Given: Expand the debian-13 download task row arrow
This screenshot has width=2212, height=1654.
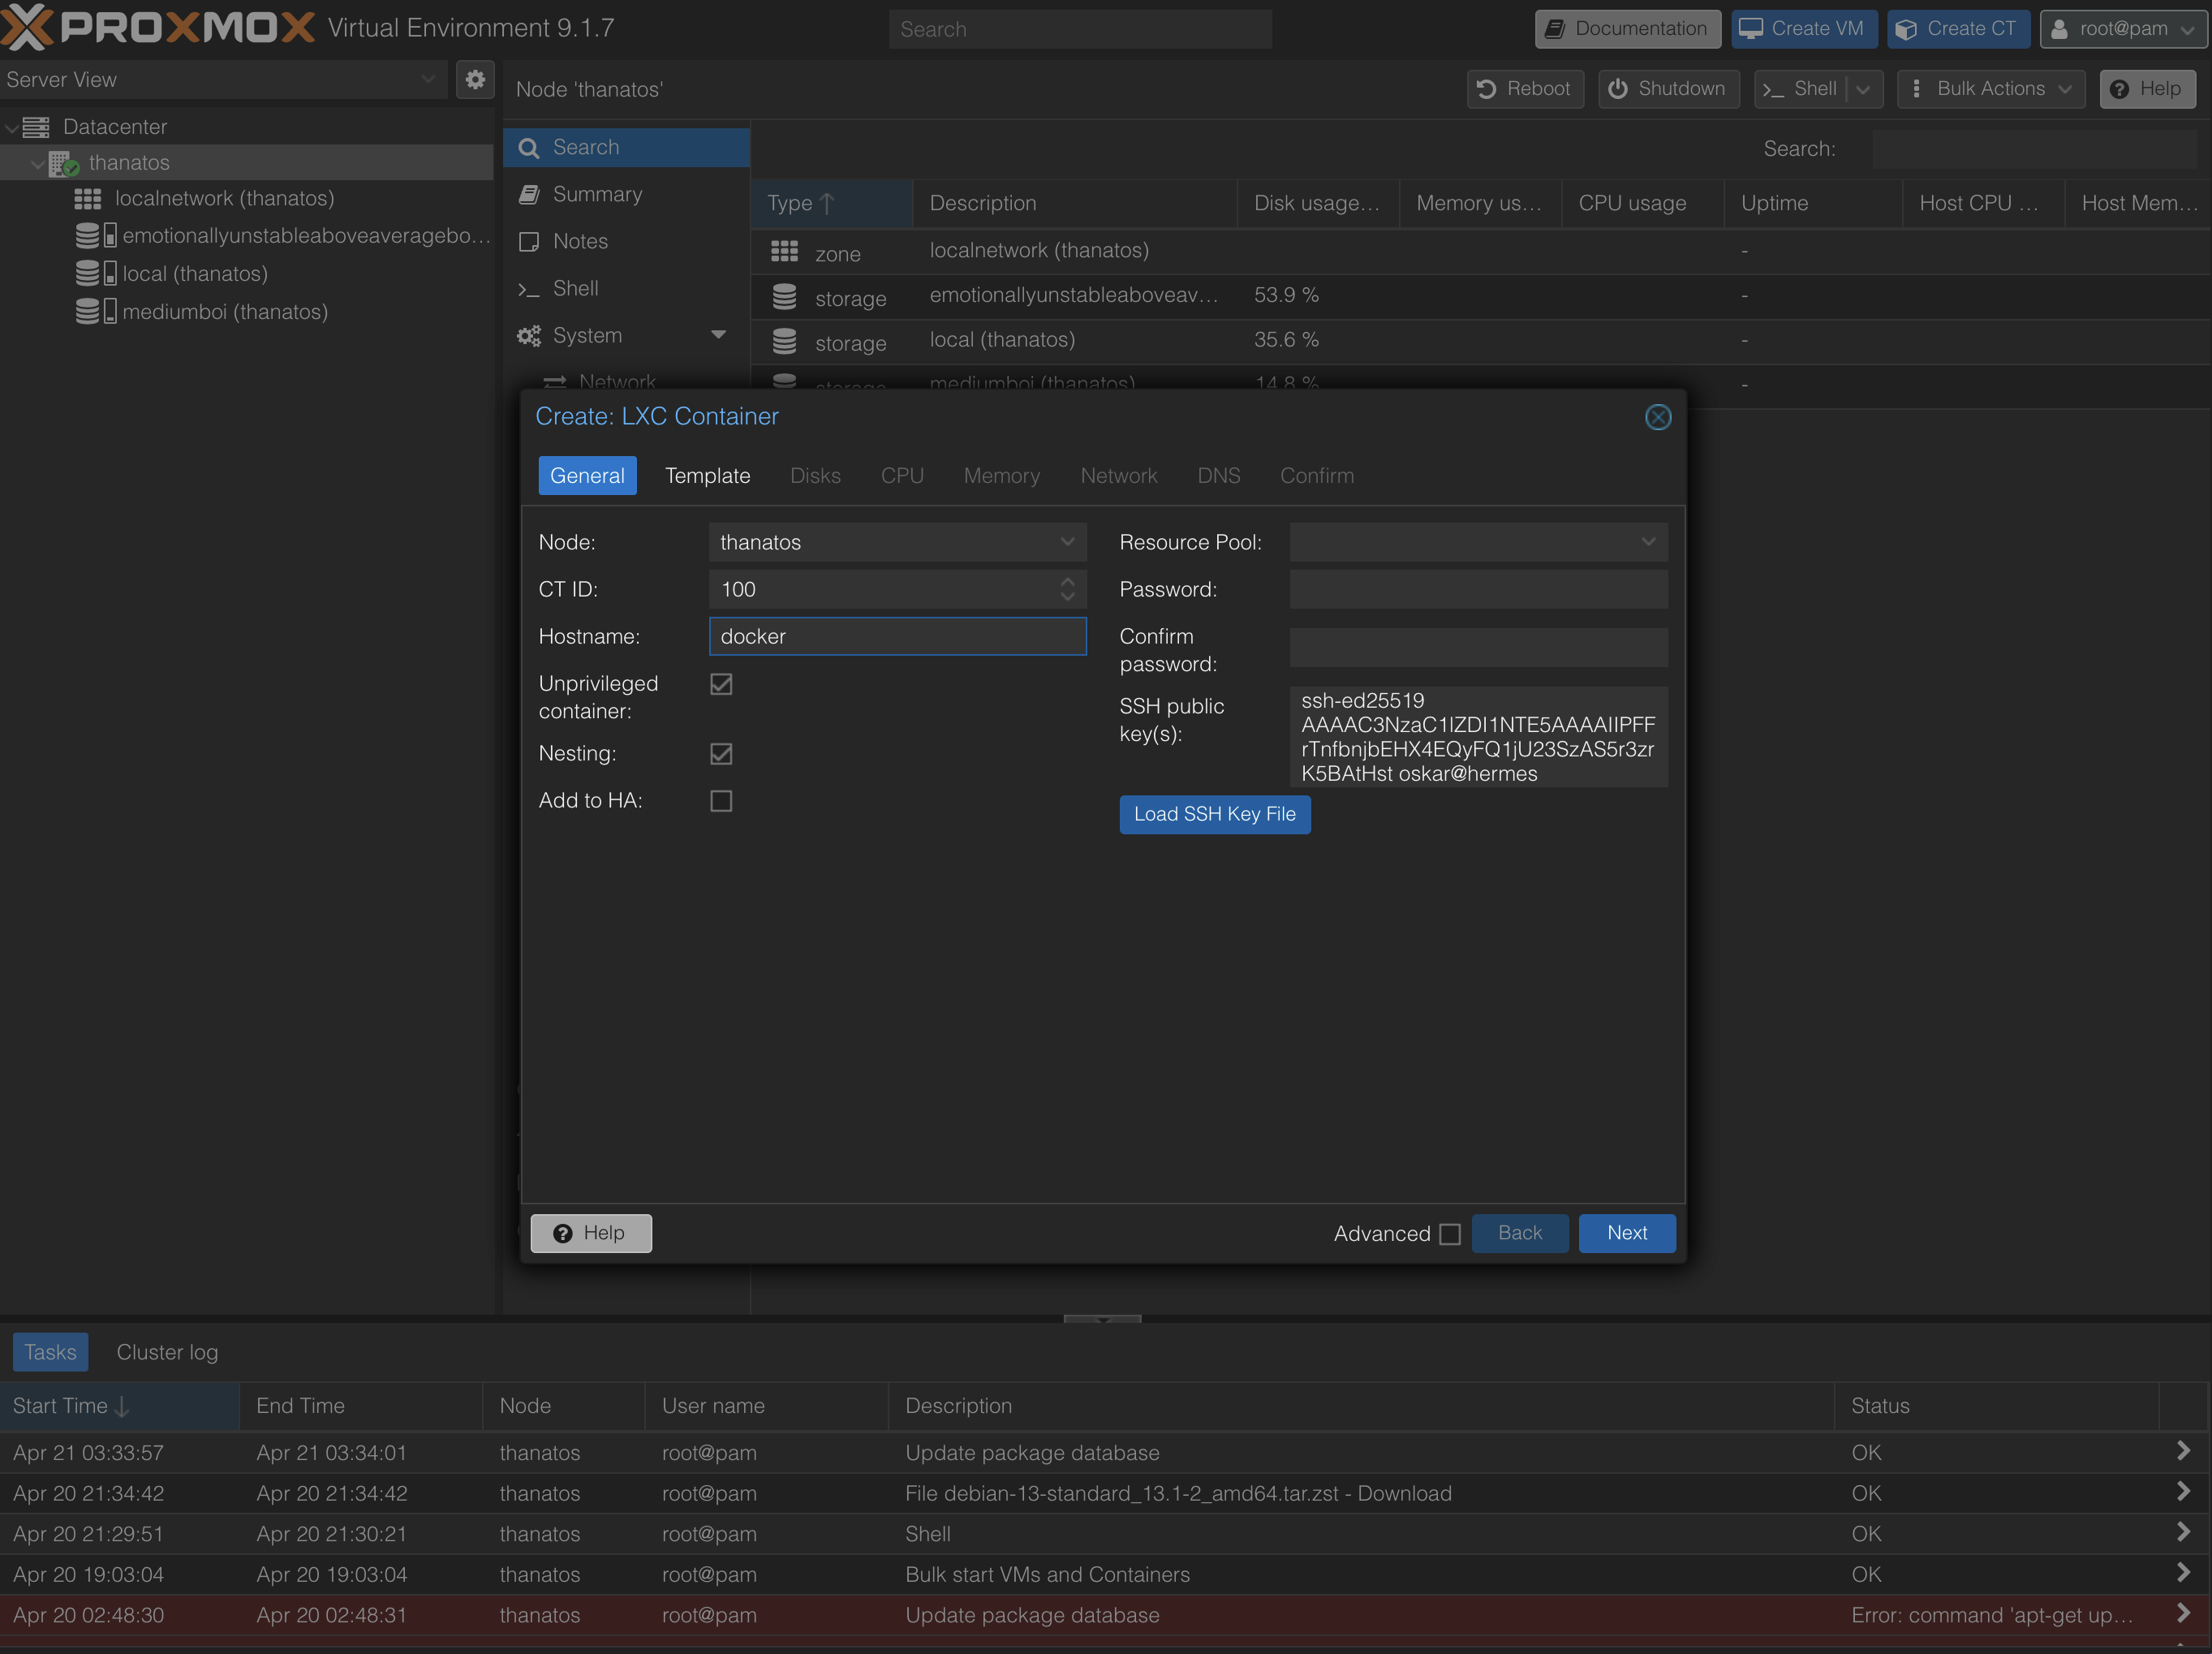Looking at the screenshot, I should pos(2183,1493).
